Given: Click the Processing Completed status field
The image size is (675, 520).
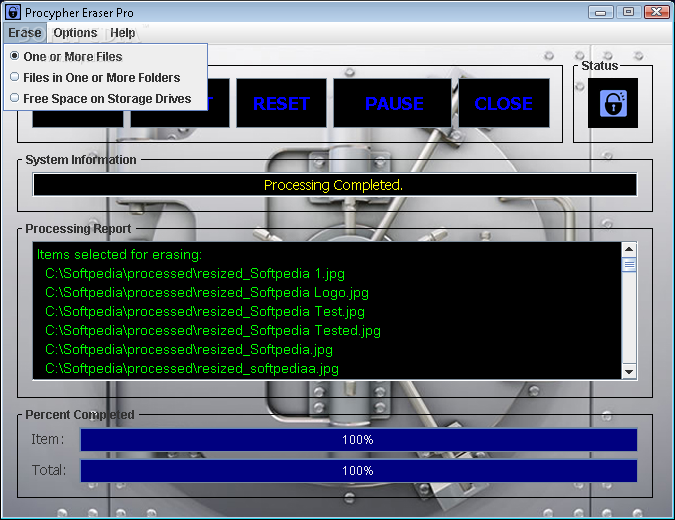Looking at the screenshot, I should tap(335, 185).
